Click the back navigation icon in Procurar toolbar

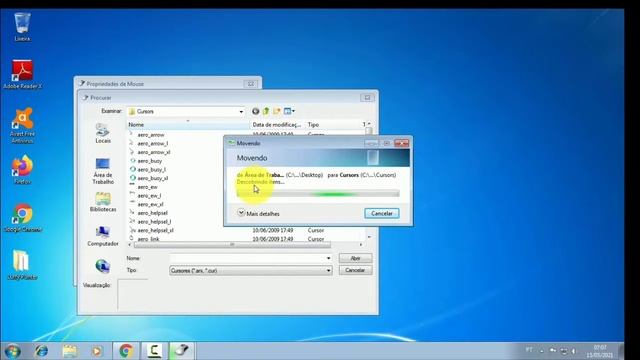tap(256, 111)
